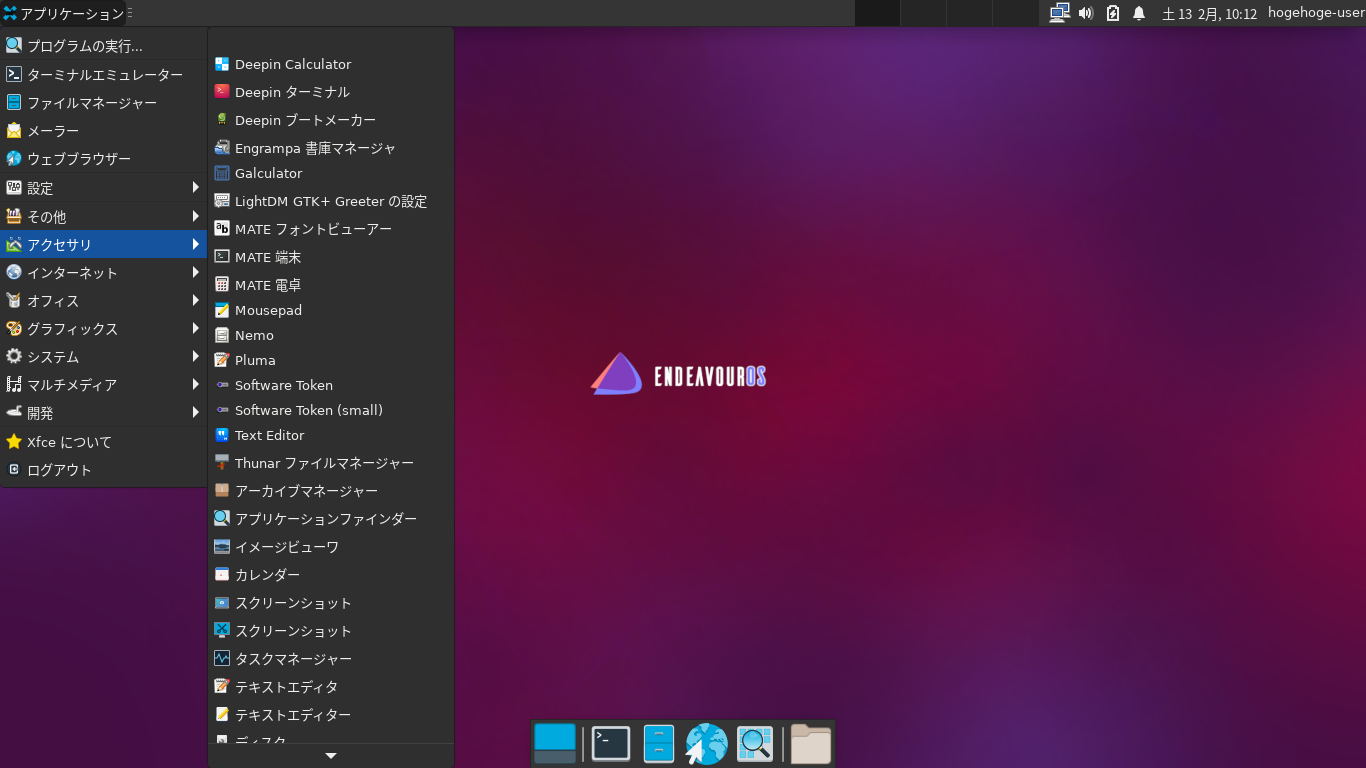Open the volume speaker tray icon
Viewport: 1366px width, 768px height.
click(x=1086, y=13)
